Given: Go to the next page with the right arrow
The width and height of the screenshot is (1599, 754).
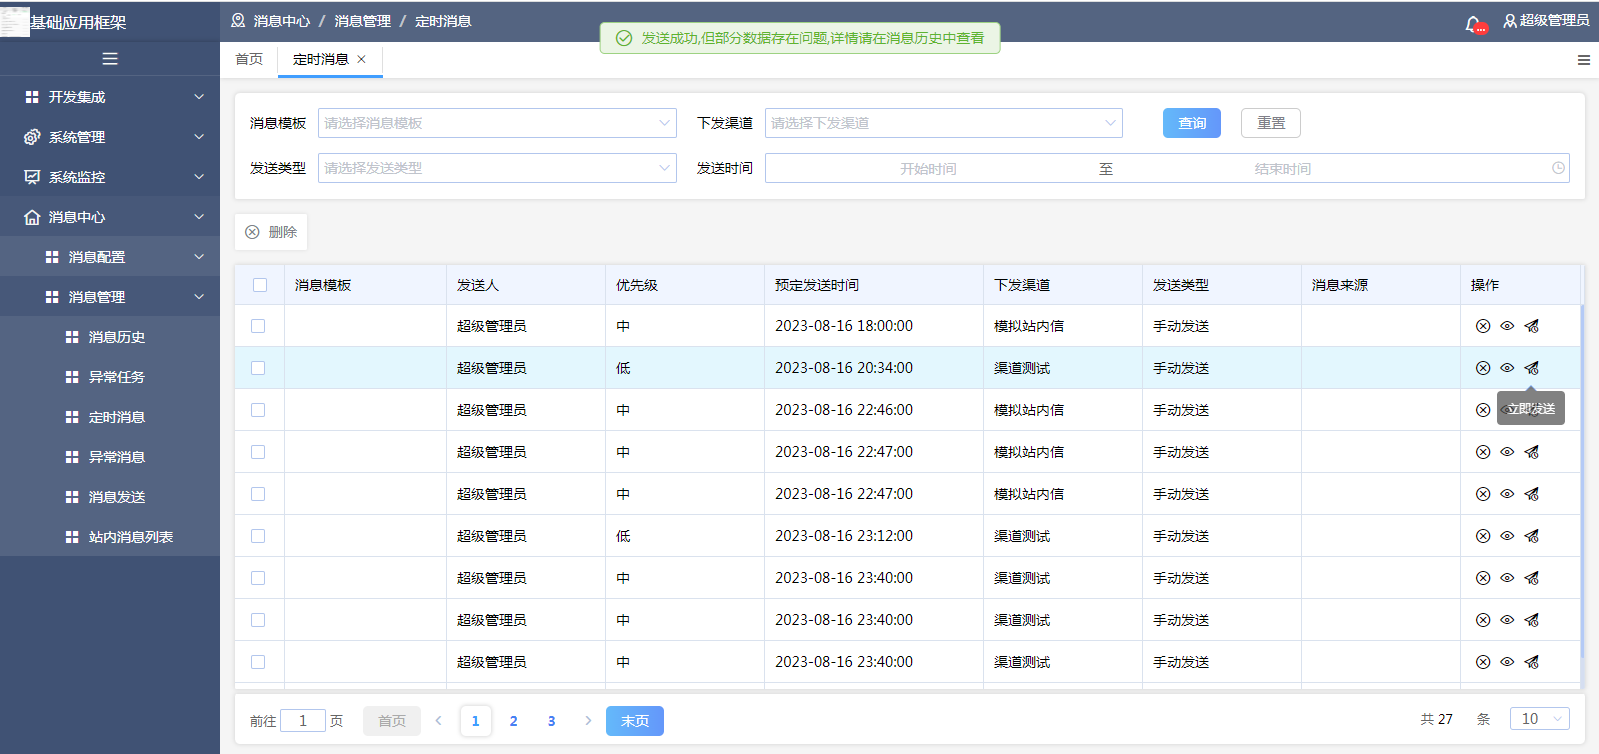Looking at the screenshot, I should 588,721.
